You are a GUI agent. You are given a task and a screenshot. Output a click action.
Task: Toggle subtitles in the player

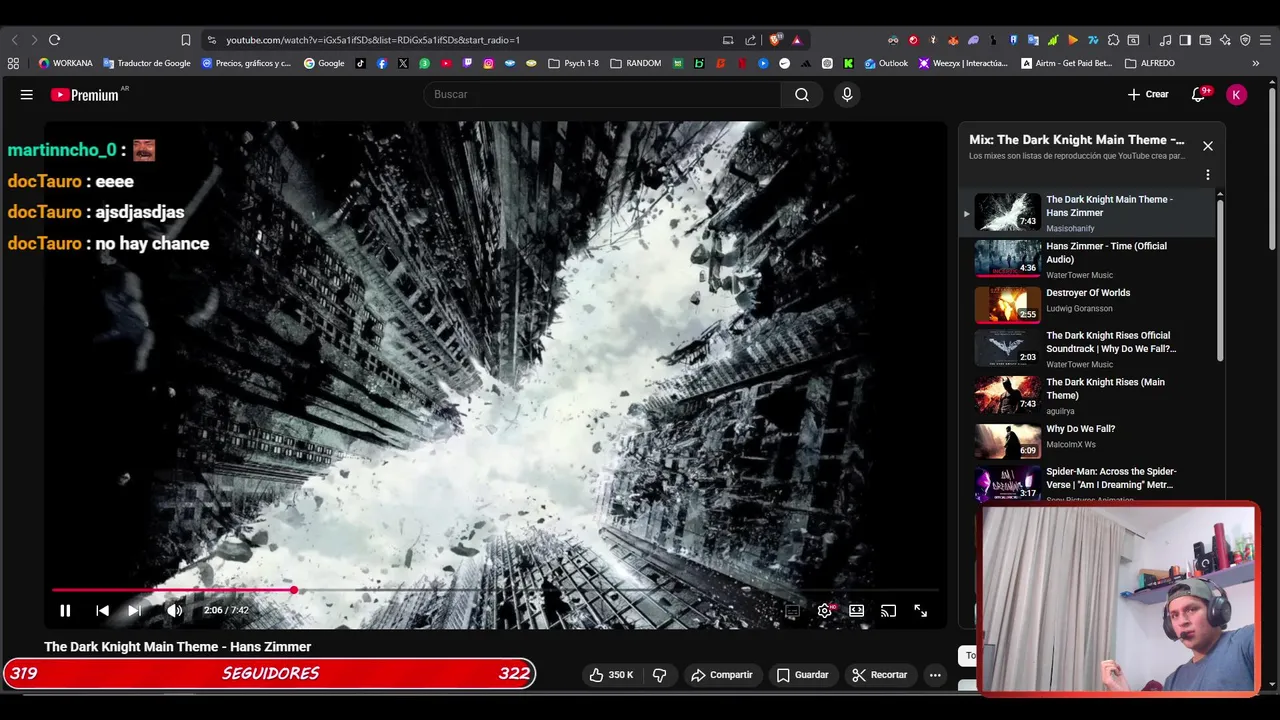[x=792, y=610]
